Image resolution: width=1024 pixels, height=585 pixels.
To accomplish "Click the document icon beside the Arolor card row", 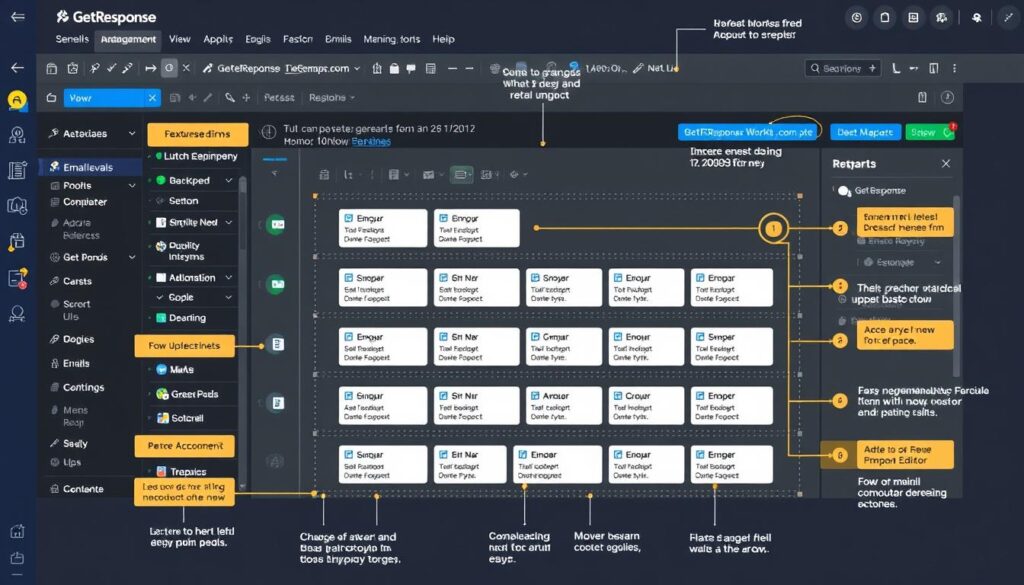I will click(x=277, y=403).
